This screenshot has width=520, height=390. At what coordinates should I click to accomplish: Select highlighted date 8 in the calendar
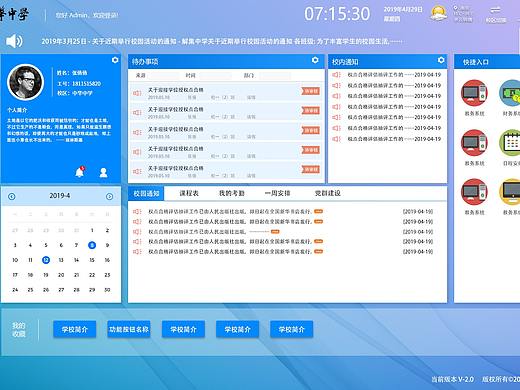click(92, 245)
